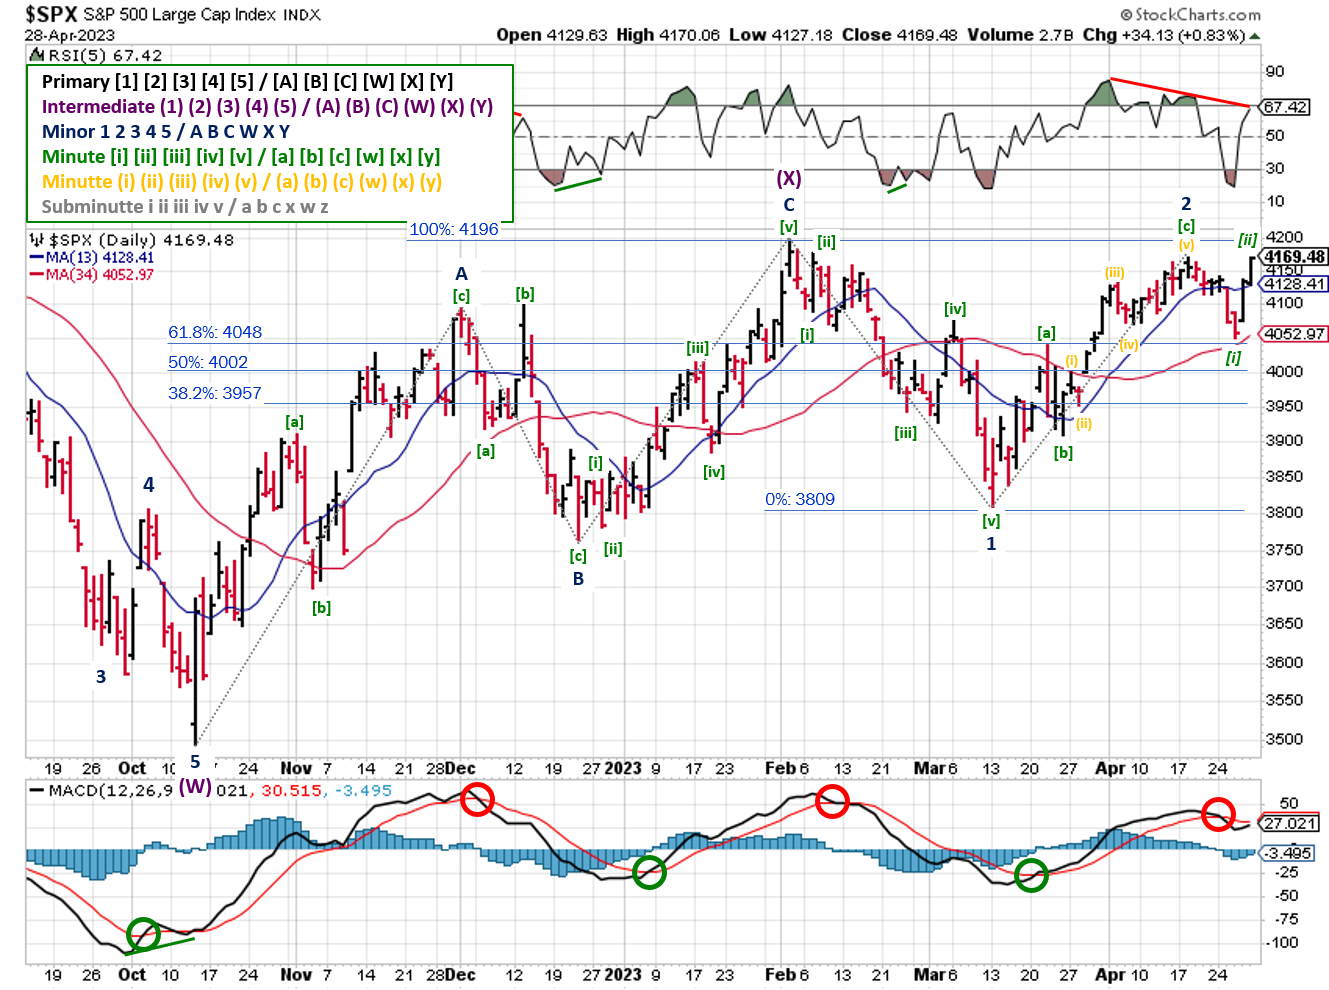Click the Volume 2.7B value in header
This screenshot has height=990, width=1329.
[x=1020, y=35]
